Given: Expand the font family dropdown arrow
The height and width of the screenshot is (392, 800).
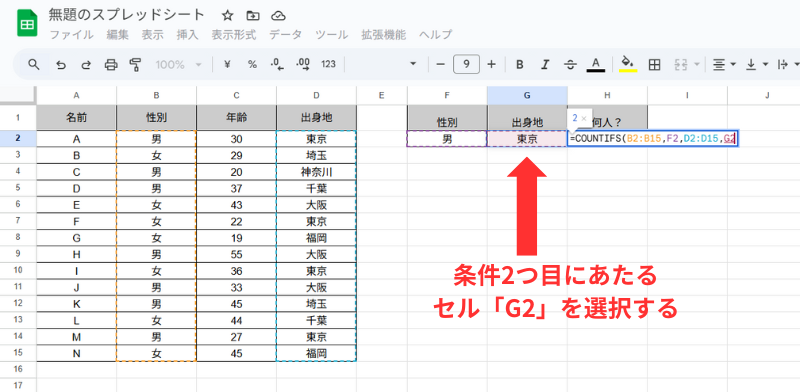Looking at the screenshot, I should click(x=413, y=64).
